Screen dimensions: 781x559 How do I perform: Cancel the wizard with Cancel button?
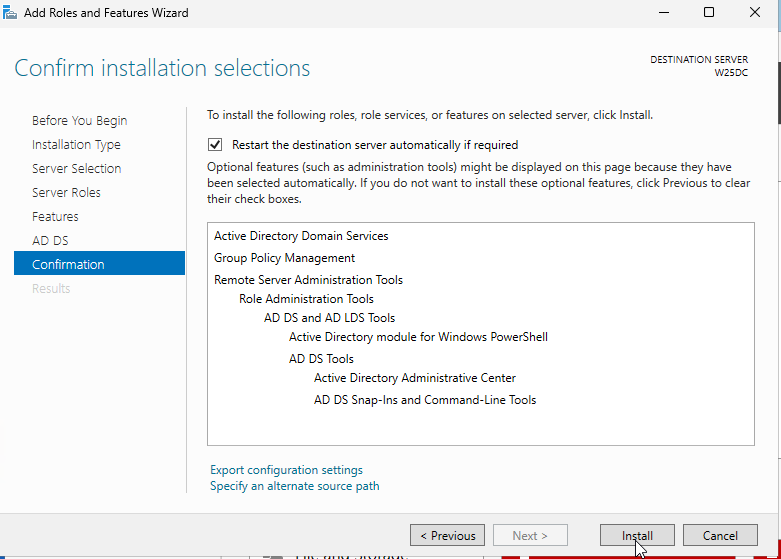pos(720,536)
